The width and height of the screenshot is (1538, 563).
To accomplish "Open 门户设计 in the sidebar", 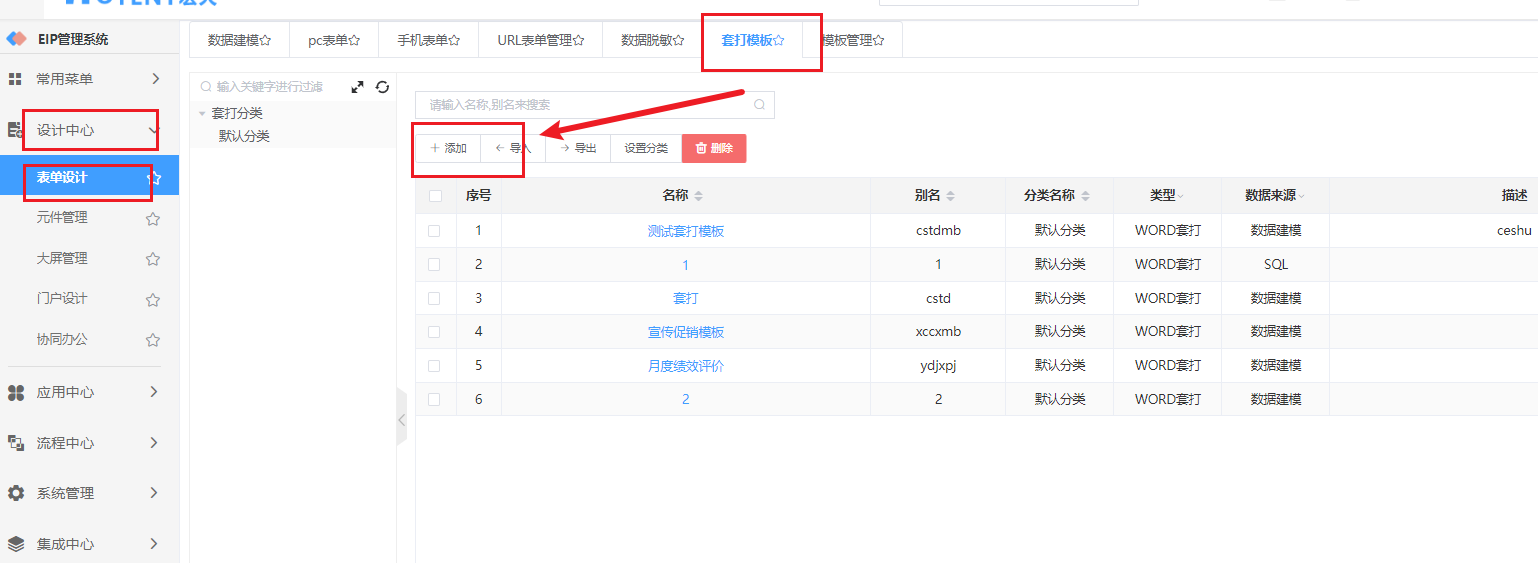I will tap(62, 298).
